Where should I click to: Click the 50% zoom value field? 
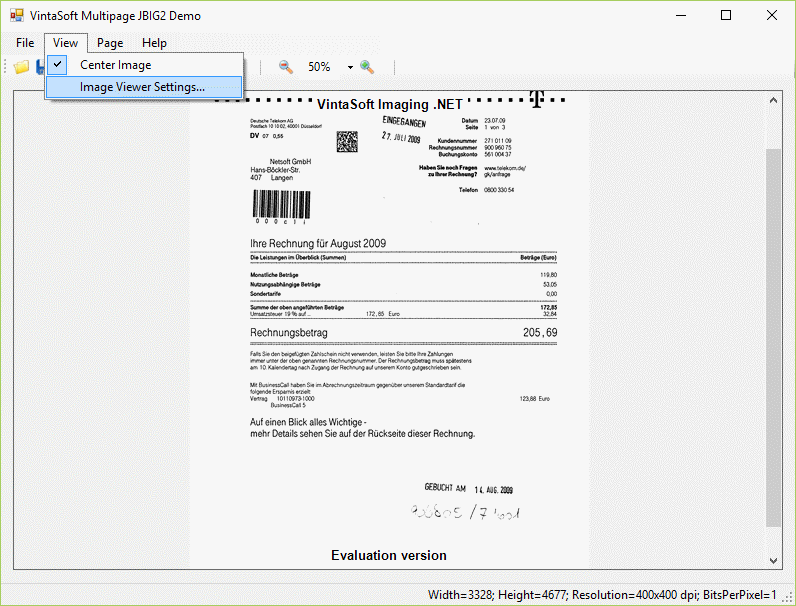[319, 67]
